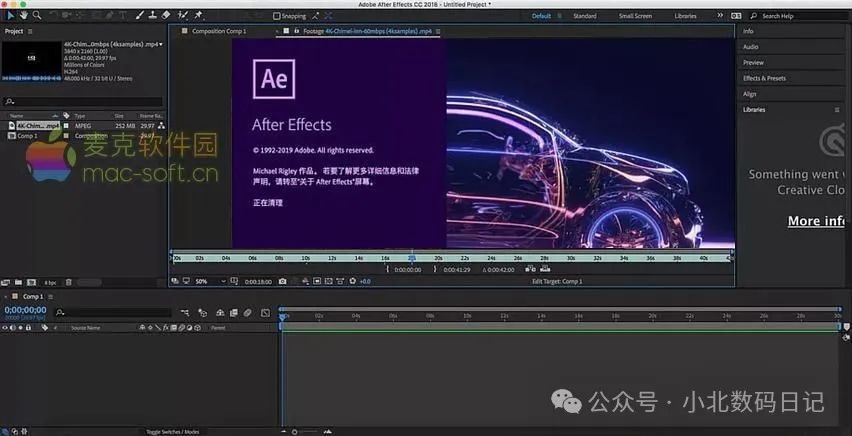Click the footage current time 0:00:18:00
This screenshot has width=852, height=436.
pos(258,282)
